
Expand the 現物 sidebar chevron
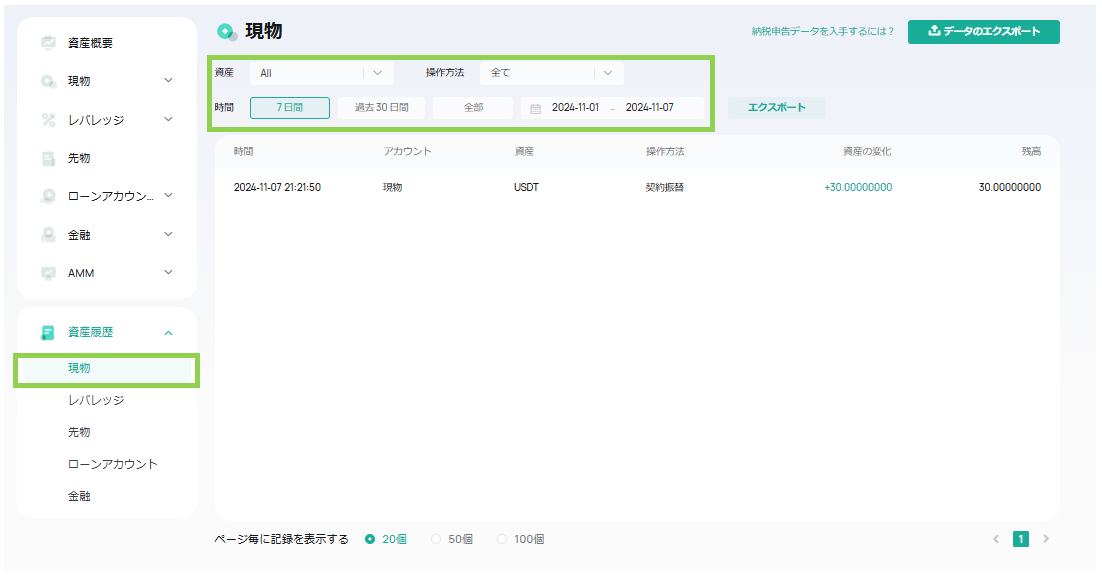(x=169, y=81)
